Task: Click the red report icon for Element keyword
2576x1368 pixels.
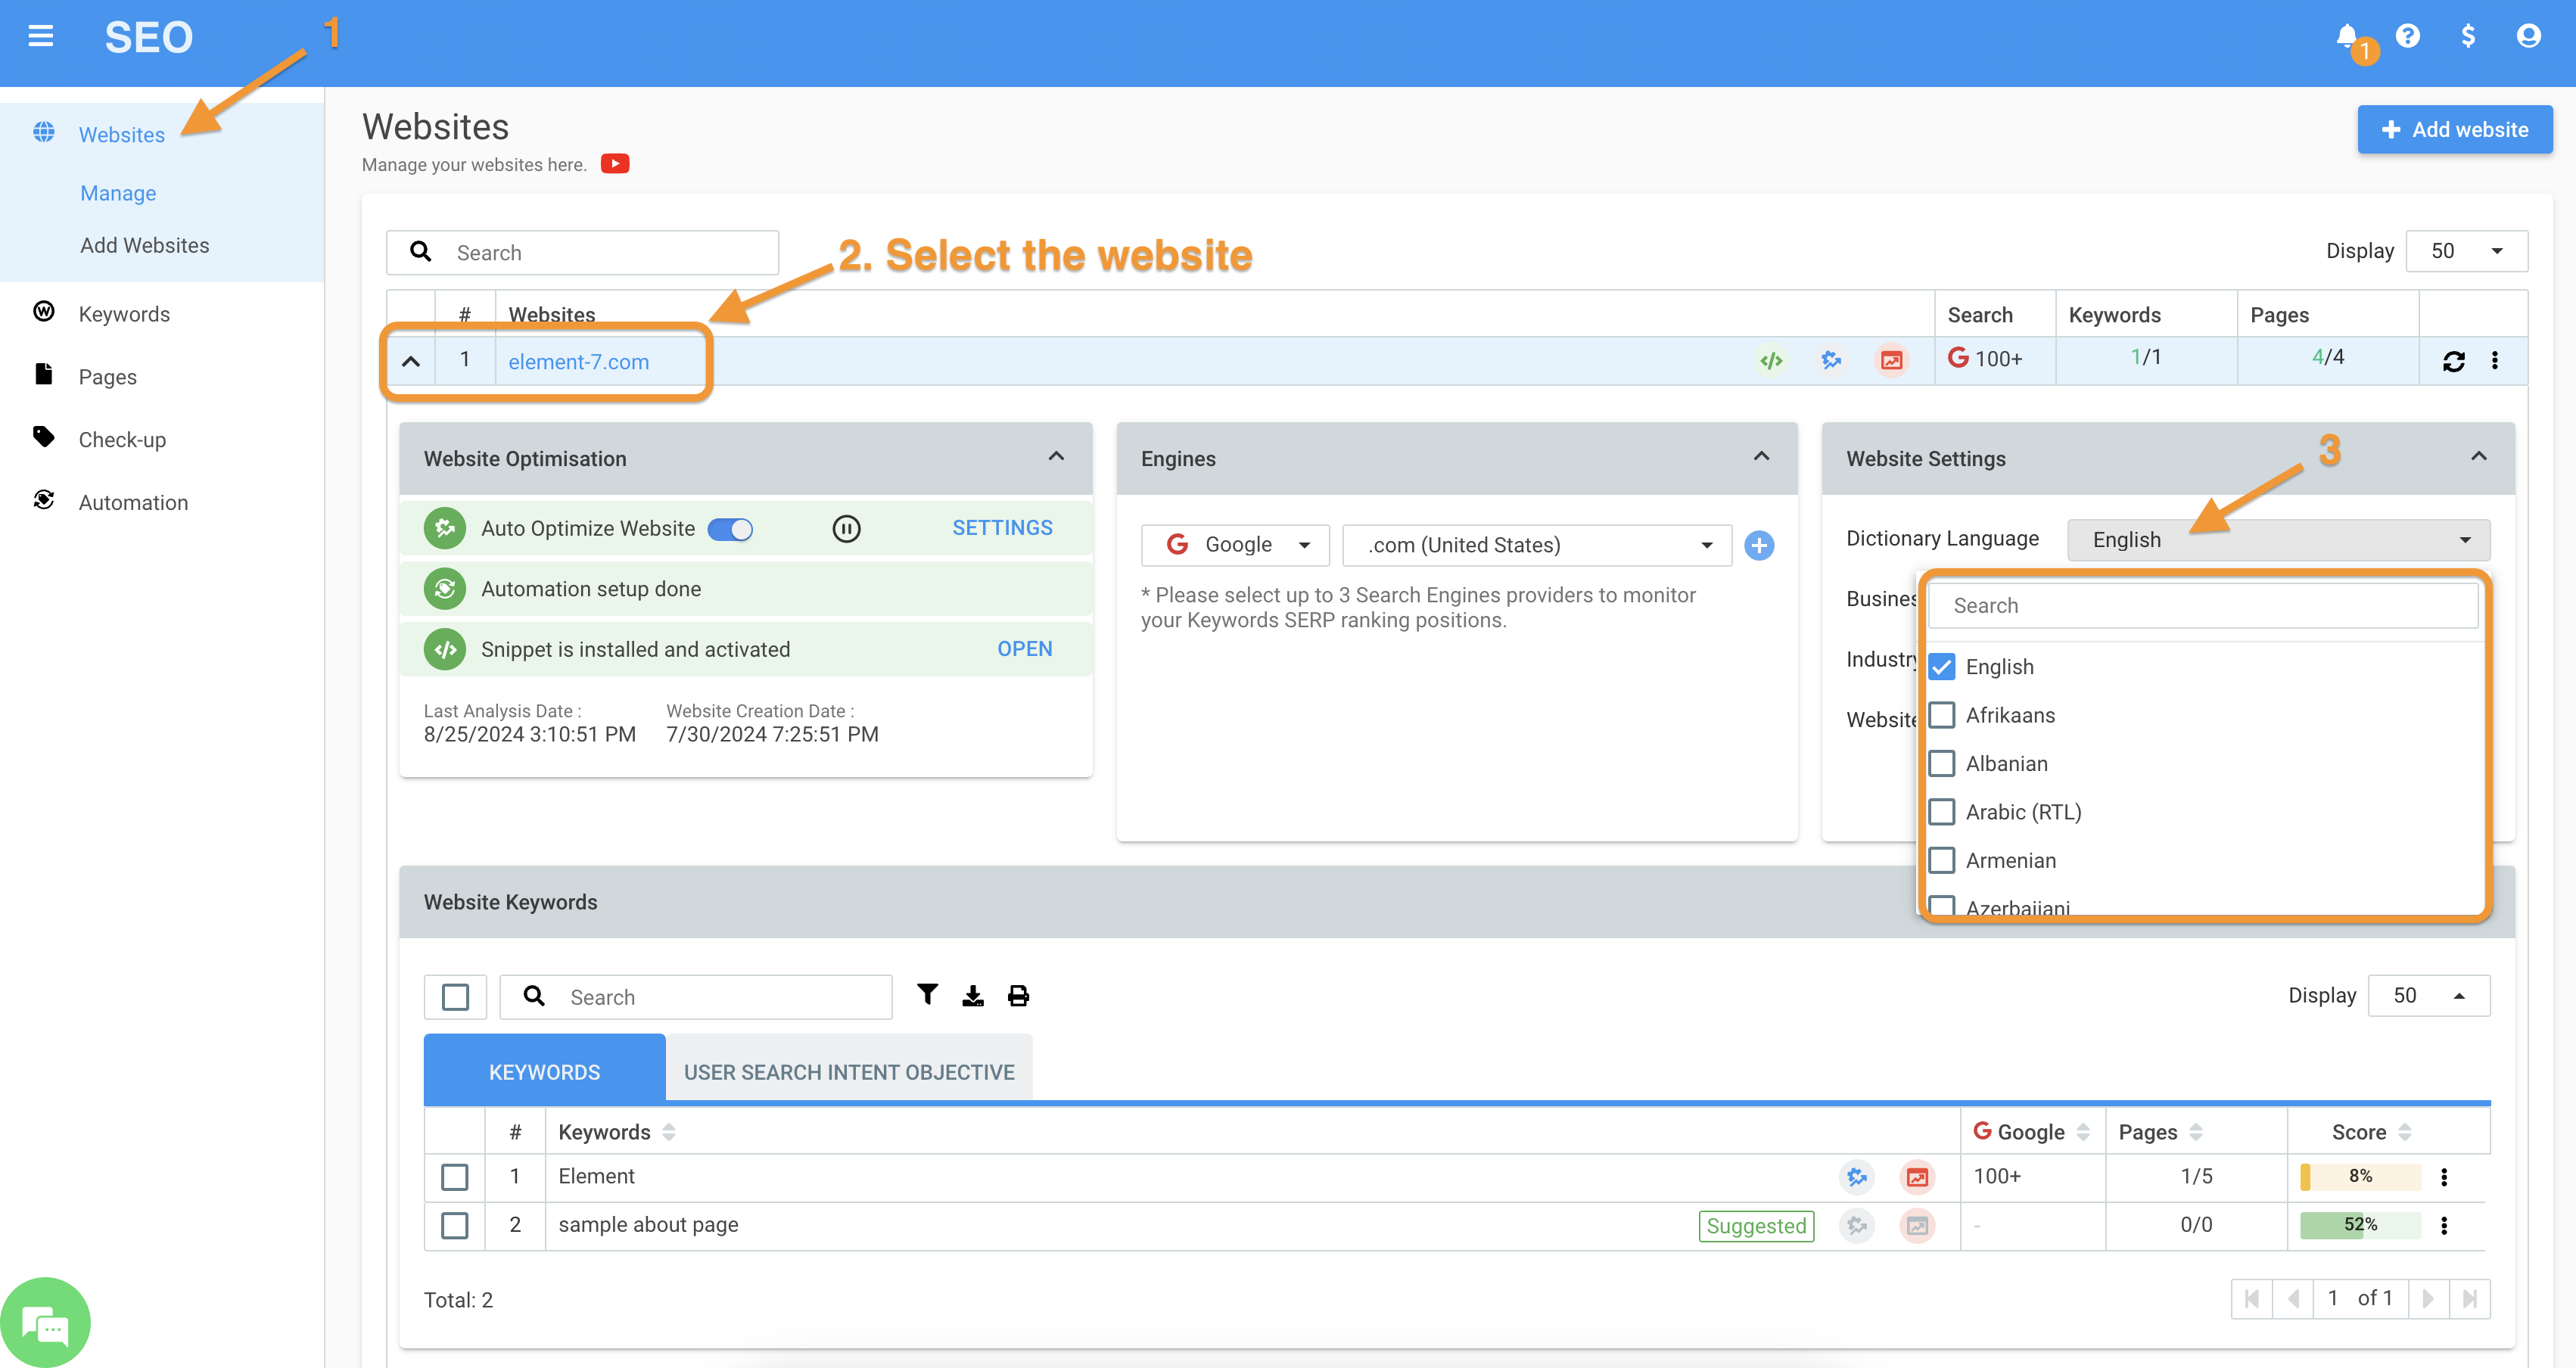Action: pos(1917,1178)
